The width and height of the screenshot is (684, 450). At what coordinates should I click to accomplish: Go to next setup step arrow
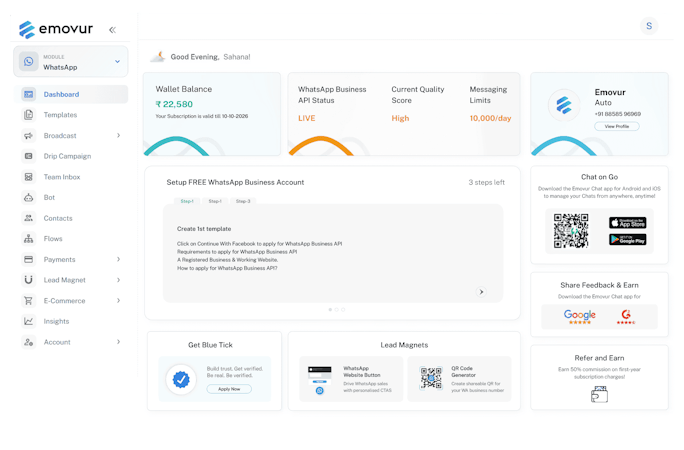coord(481,292)
